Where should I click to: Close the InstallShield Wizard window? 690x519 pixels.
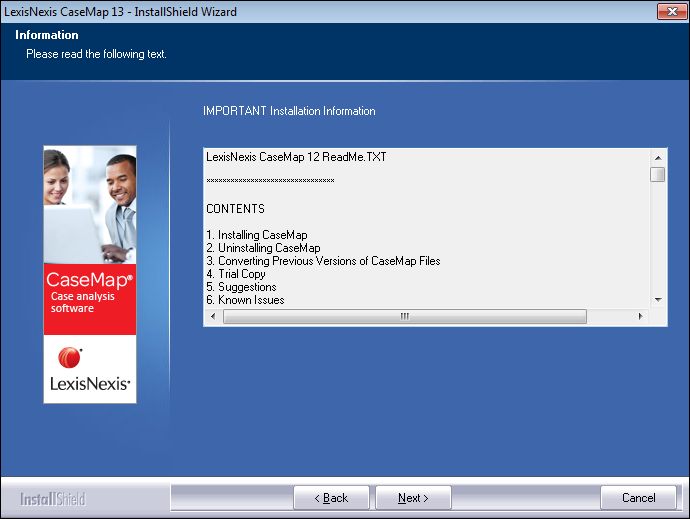[670, 11]
